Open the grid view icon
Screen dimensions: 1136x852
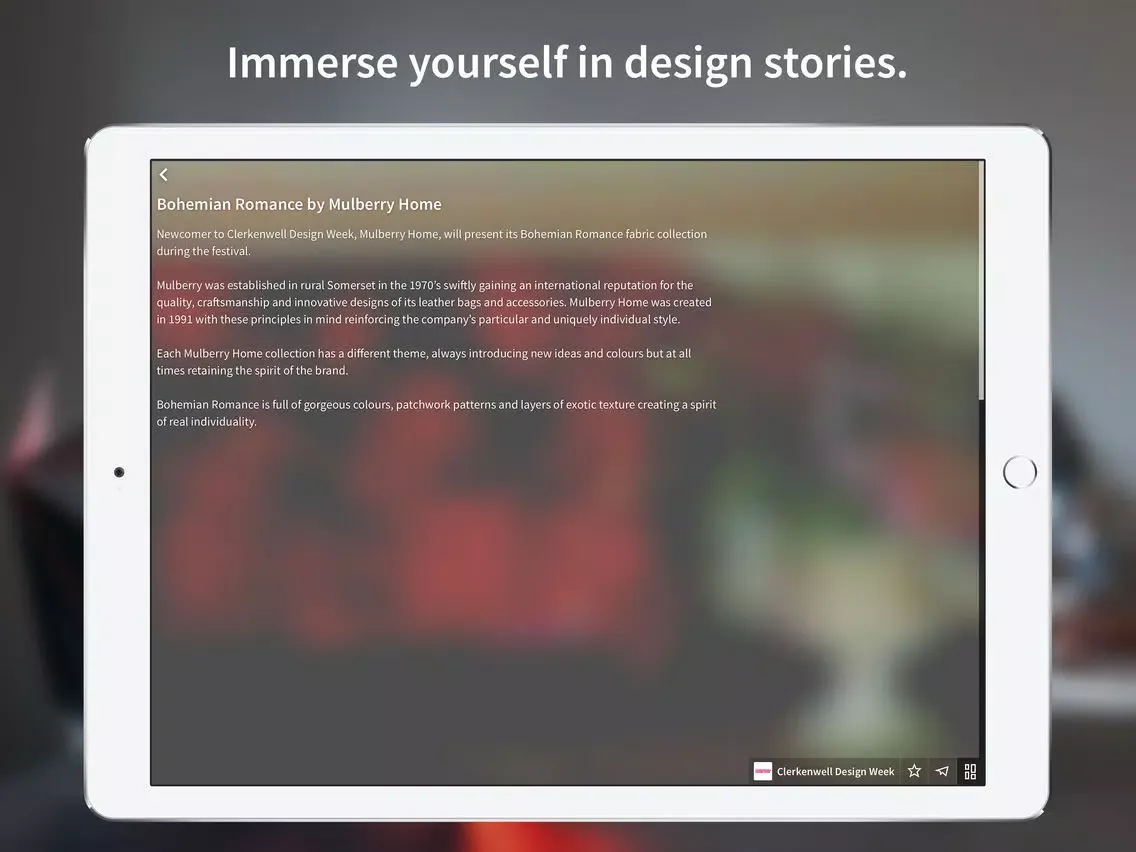(970, 772)
